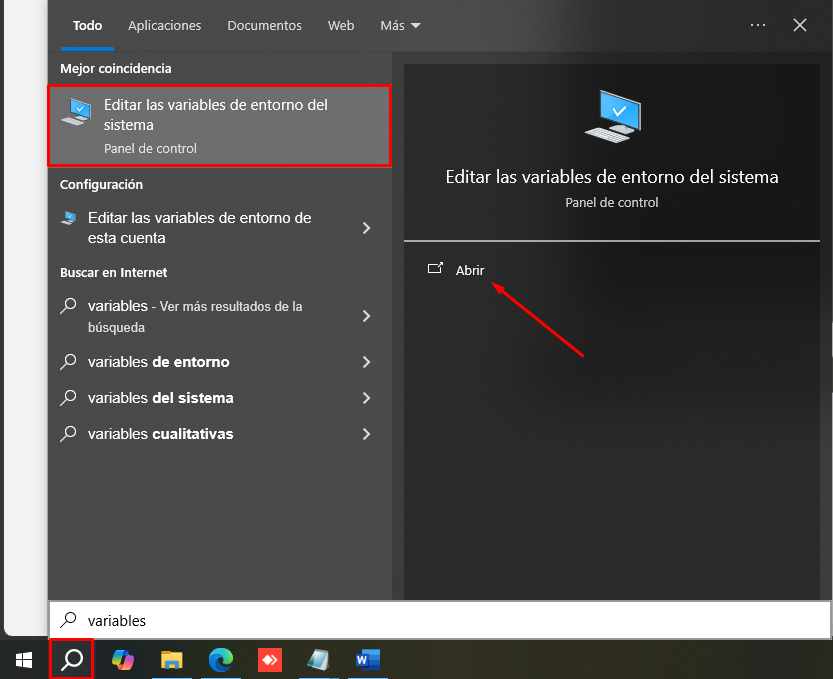Open File Explorer from the taskbar
The width and height of the screenshot is (833, 679).
(x=172, y=660)
